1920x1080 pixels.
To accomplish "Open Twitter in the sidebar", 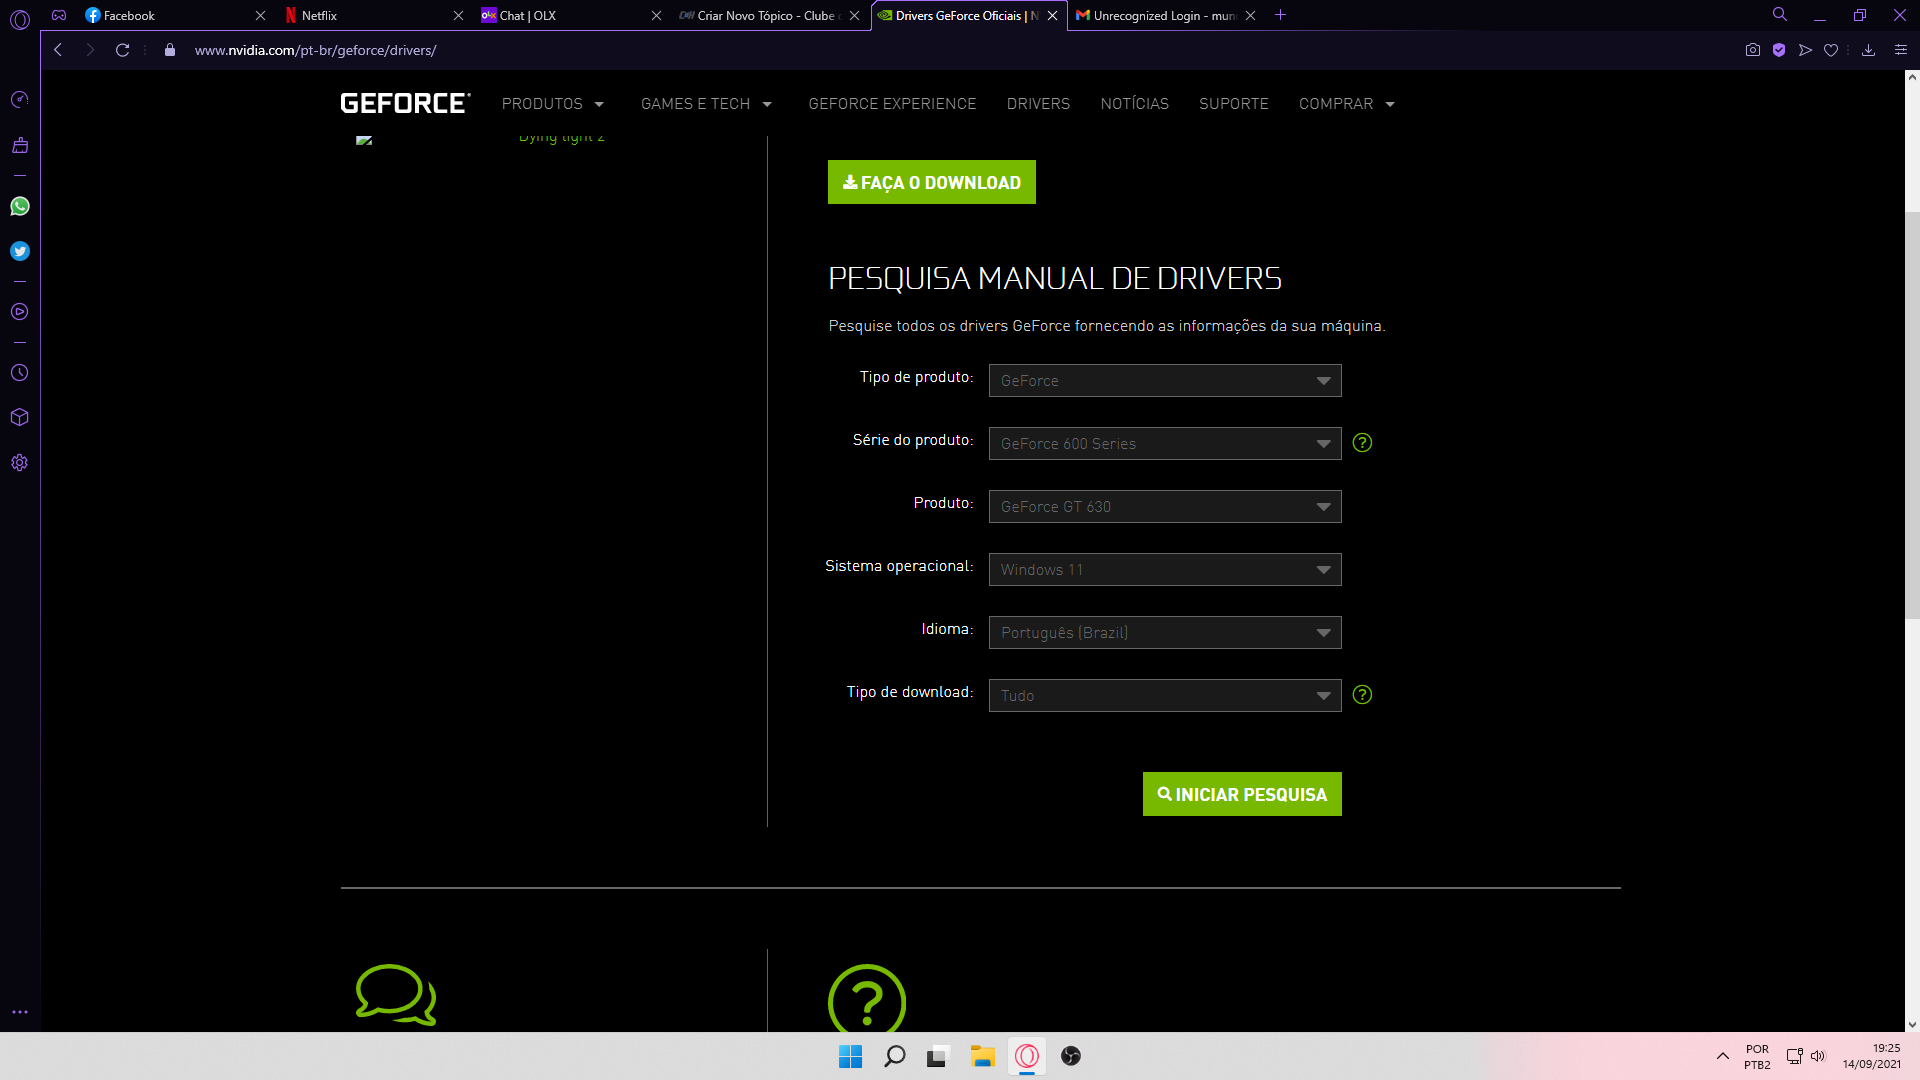I will 20,251.
